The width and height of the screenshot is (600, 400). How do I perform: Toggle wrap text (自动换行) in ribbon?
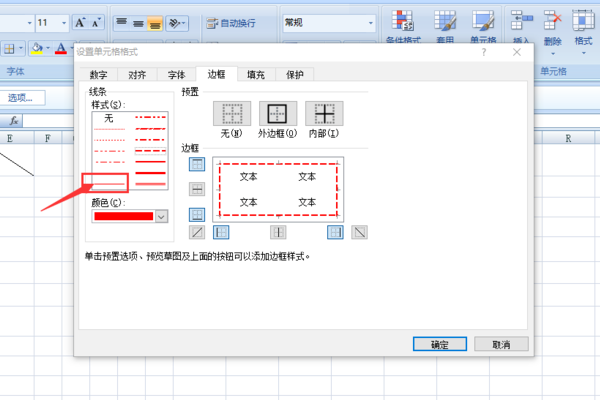[x=231, y=23]
